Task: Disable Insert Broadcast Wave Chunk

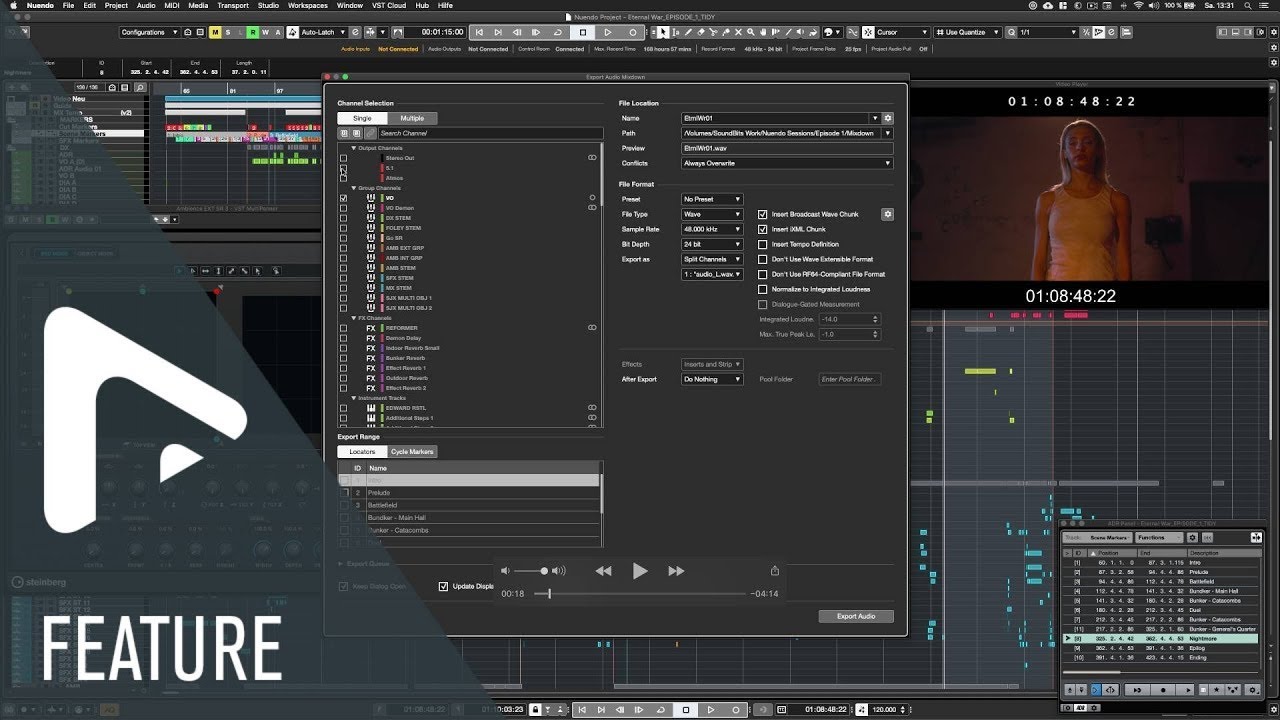Action: click(763, 214)
